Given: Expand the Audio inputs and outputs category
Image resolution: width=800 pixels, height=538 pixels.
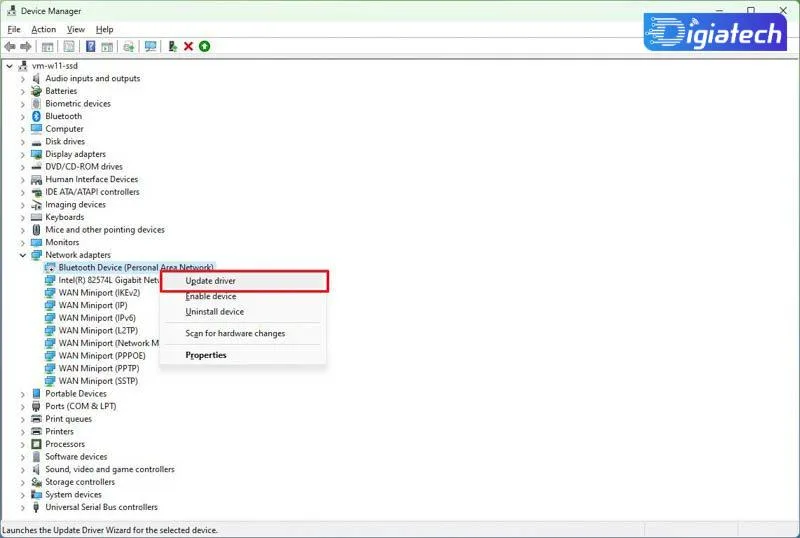Looking at the screenshot, I should (x=22, y=79).
